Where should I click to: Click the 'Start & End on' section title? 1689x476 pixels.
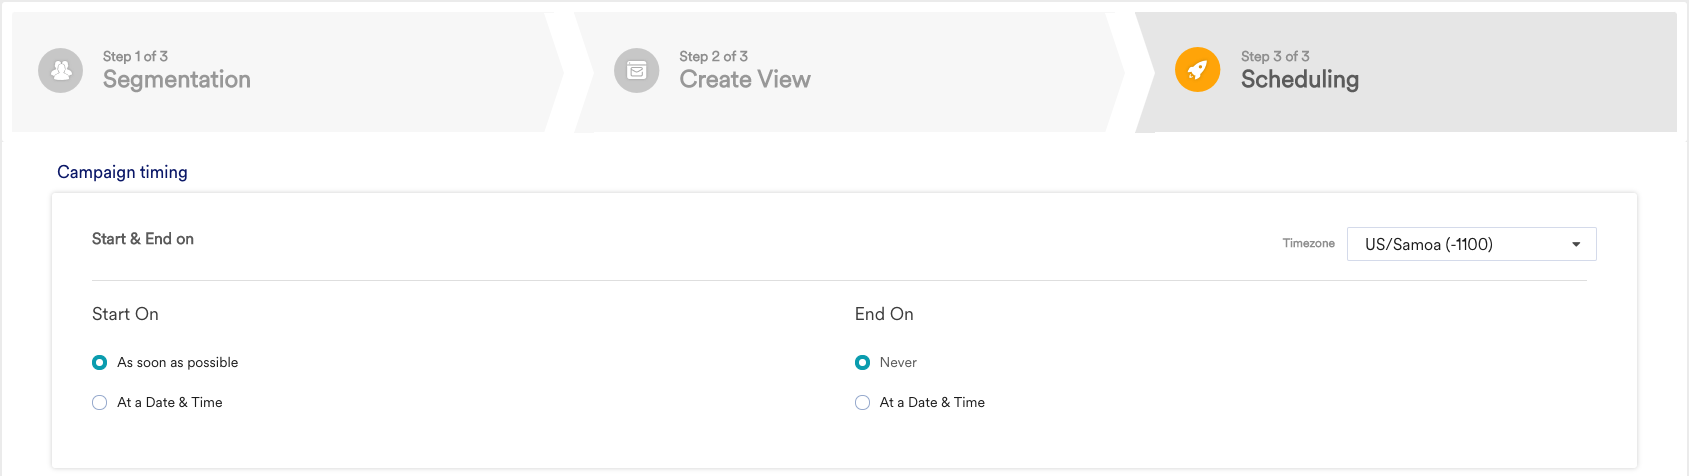point(143,239)
